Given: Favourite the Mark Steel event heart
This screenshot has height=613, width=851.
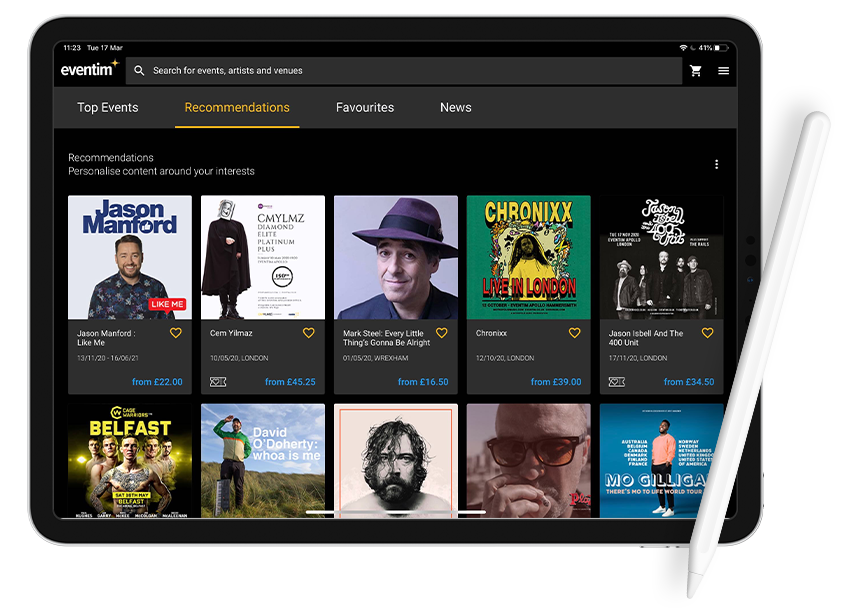Looking at the screenshot, I should [x=442, y=333].
